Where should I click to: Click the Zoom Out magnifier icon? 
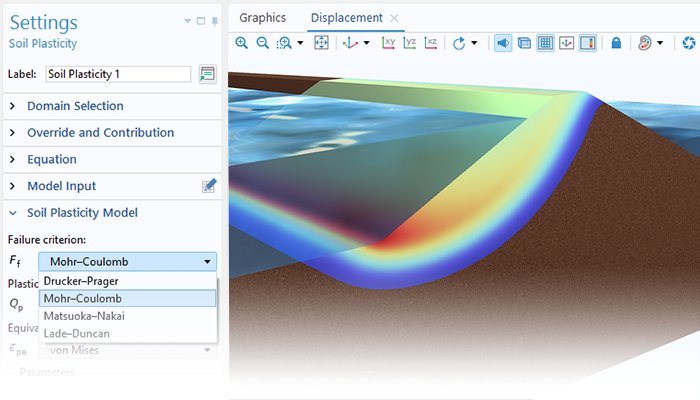click(x=262, y=43)
